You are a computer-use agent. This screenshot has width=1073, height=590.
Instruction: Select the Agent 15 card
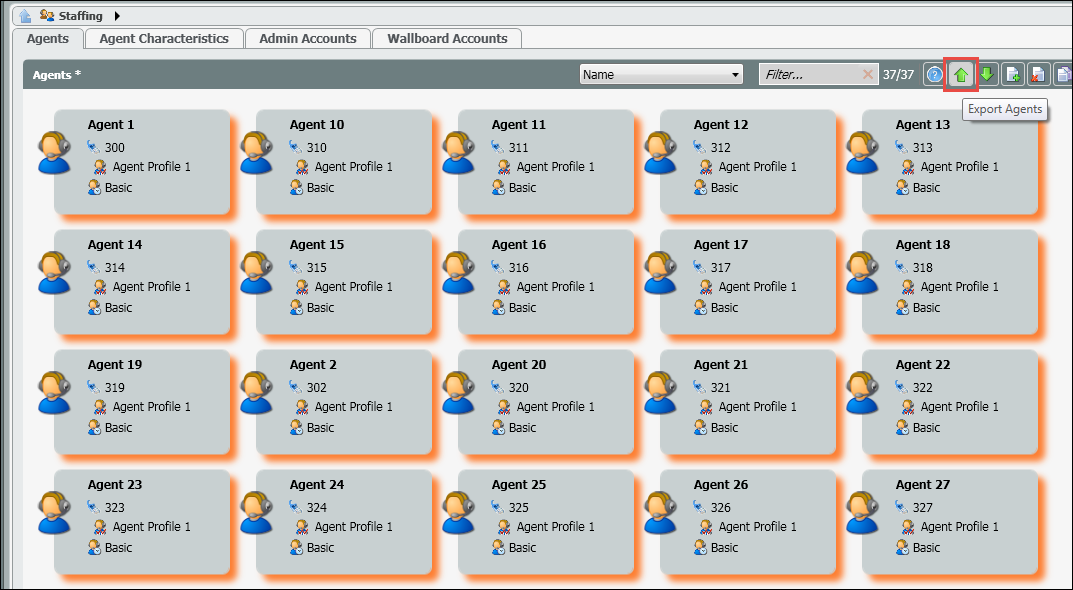(344, 275)
